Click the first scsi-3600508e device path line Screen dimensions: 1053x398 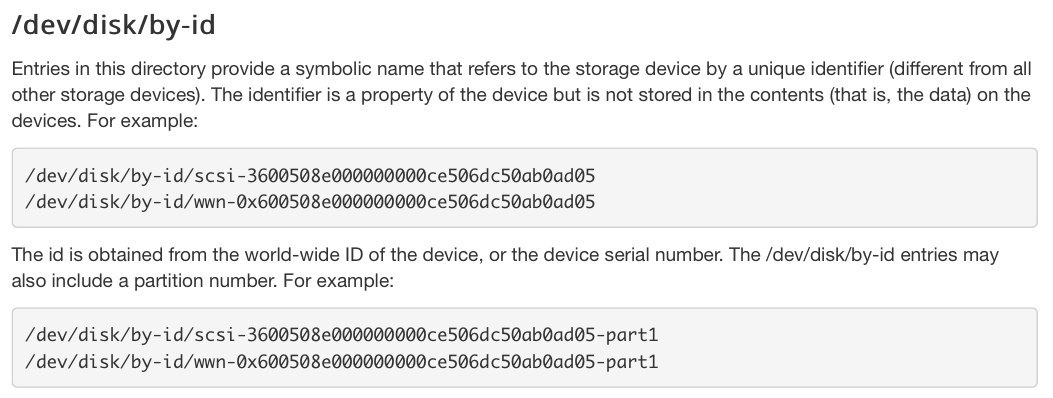pos(310,176)
